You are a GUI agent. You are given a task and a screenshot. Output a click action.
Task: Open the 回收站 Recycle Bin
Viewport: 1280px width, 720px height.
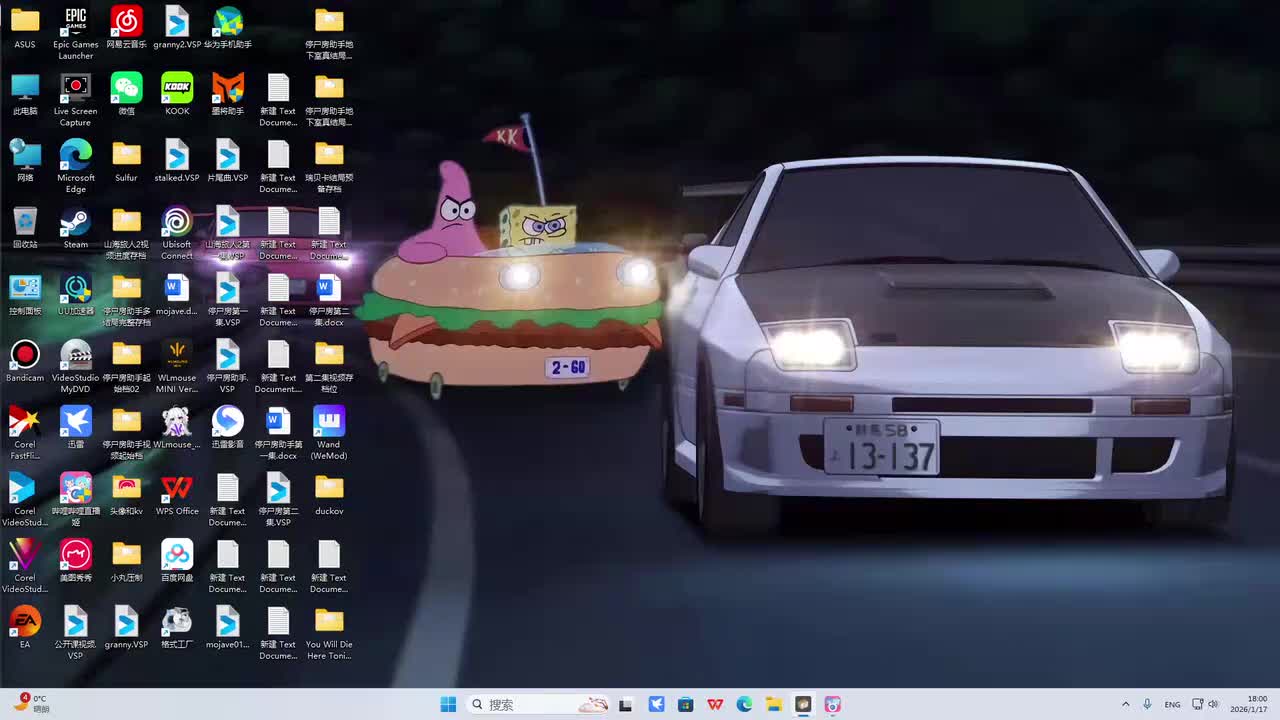pos(25,228)
